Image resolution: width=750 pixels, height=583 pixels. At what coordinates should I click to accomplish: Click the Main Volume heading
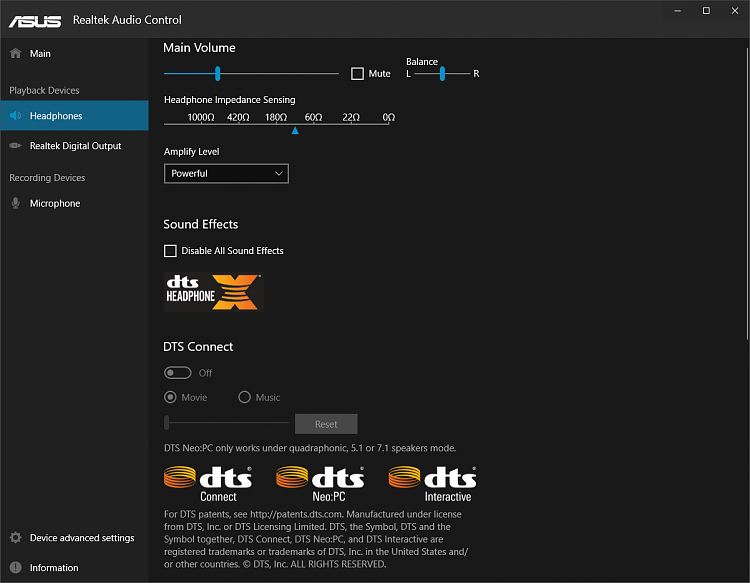coord(199,48)
